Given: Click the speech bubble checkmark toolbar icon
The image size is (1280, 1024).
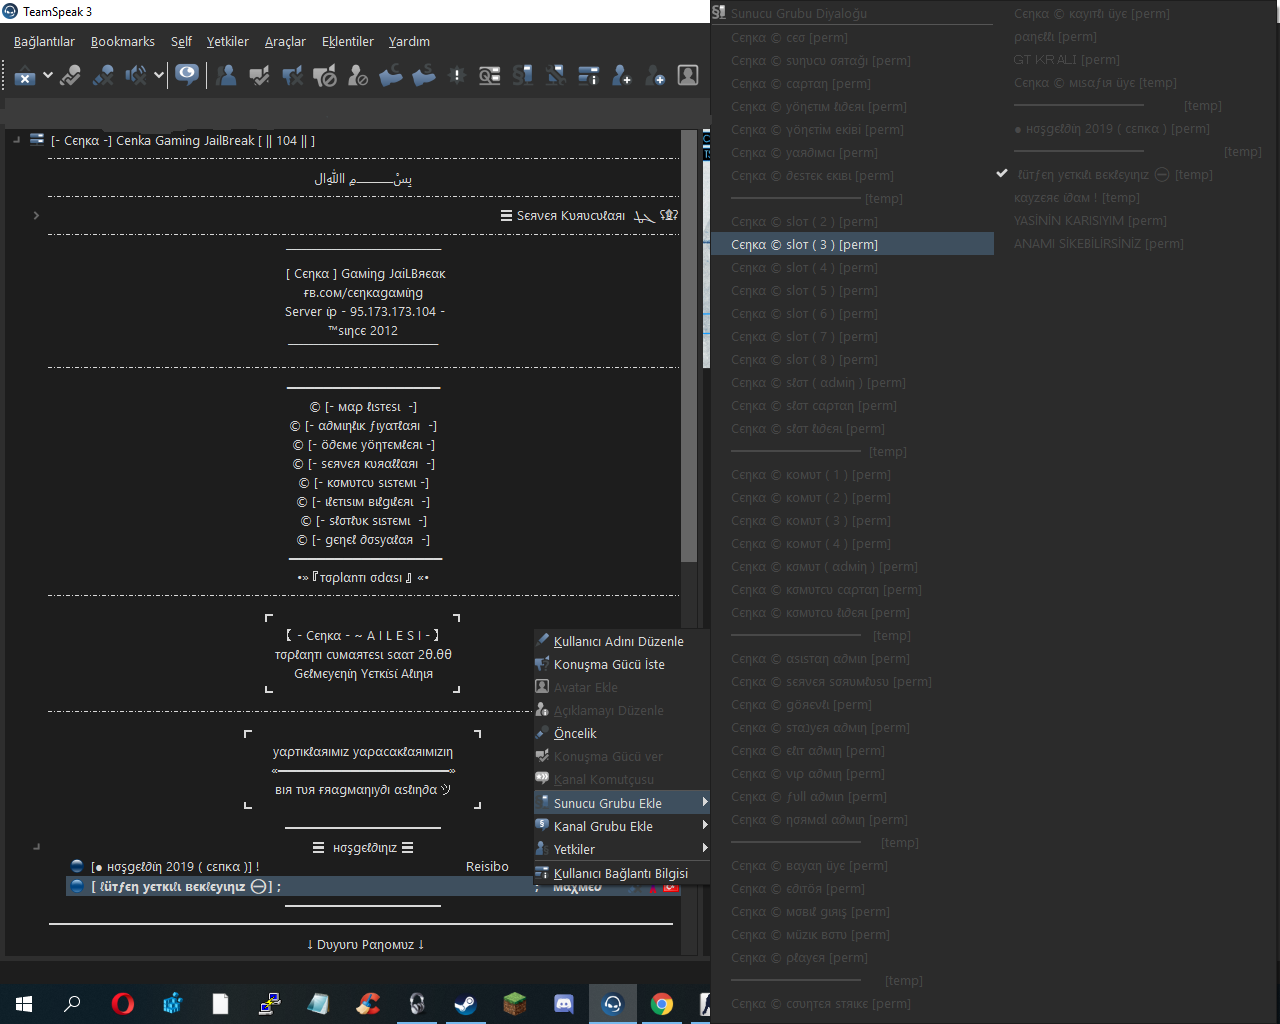Looking at the screenshot, I should 260,75.
